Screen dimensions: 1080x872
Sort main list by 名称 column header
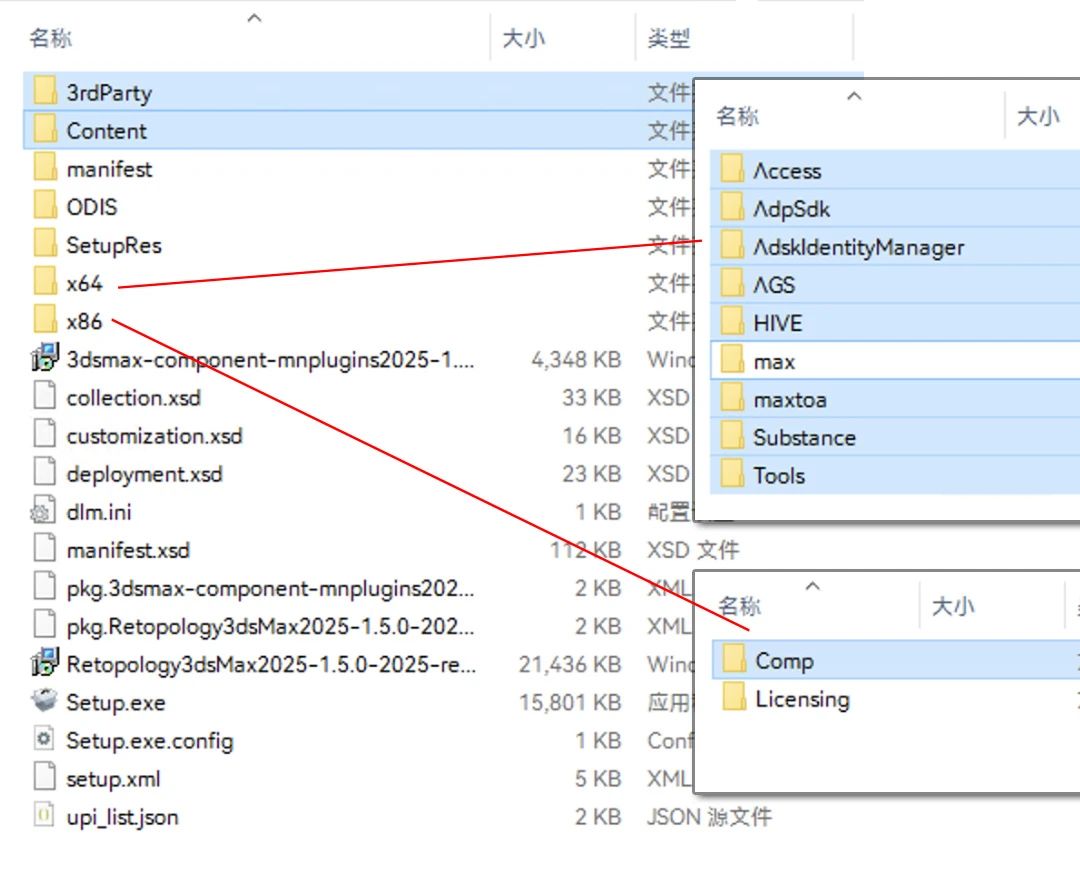[x=50, y=38]
